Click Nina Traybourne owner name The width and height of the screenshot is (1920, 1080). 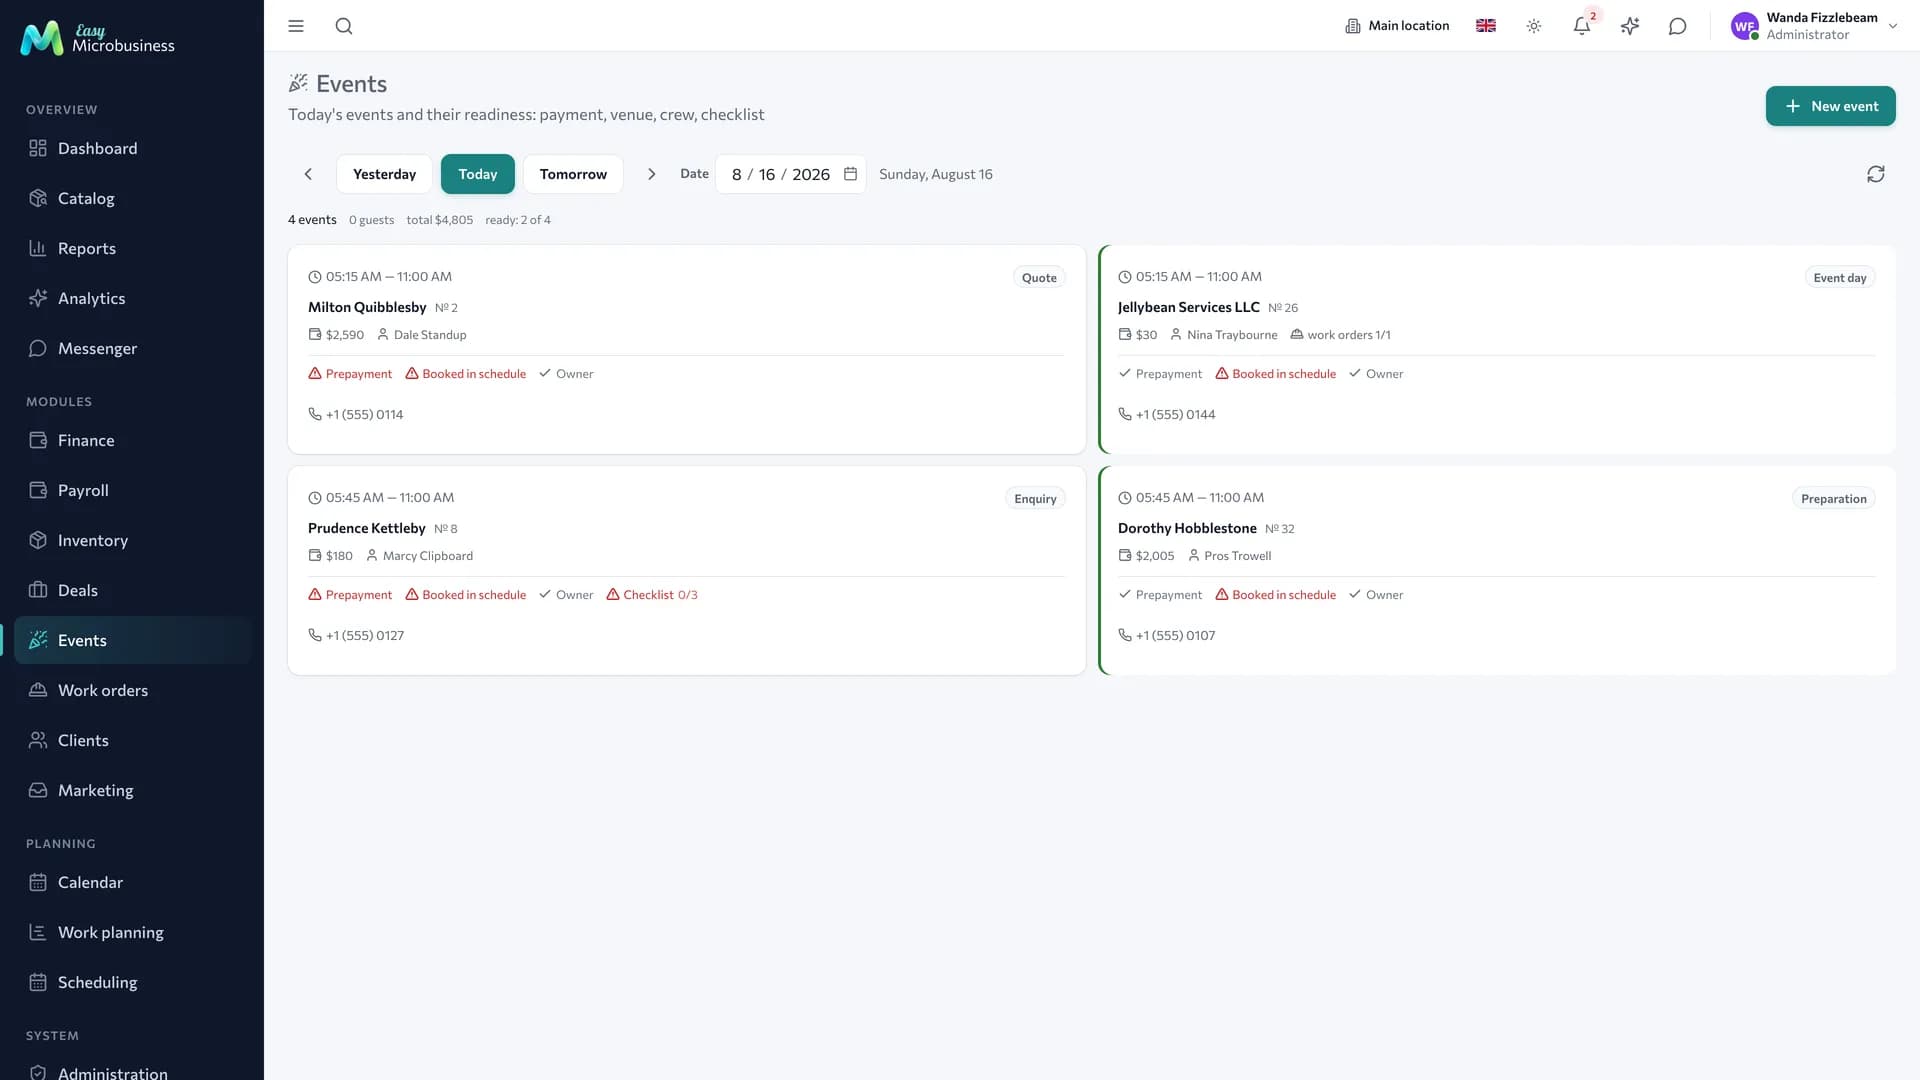1232,335
